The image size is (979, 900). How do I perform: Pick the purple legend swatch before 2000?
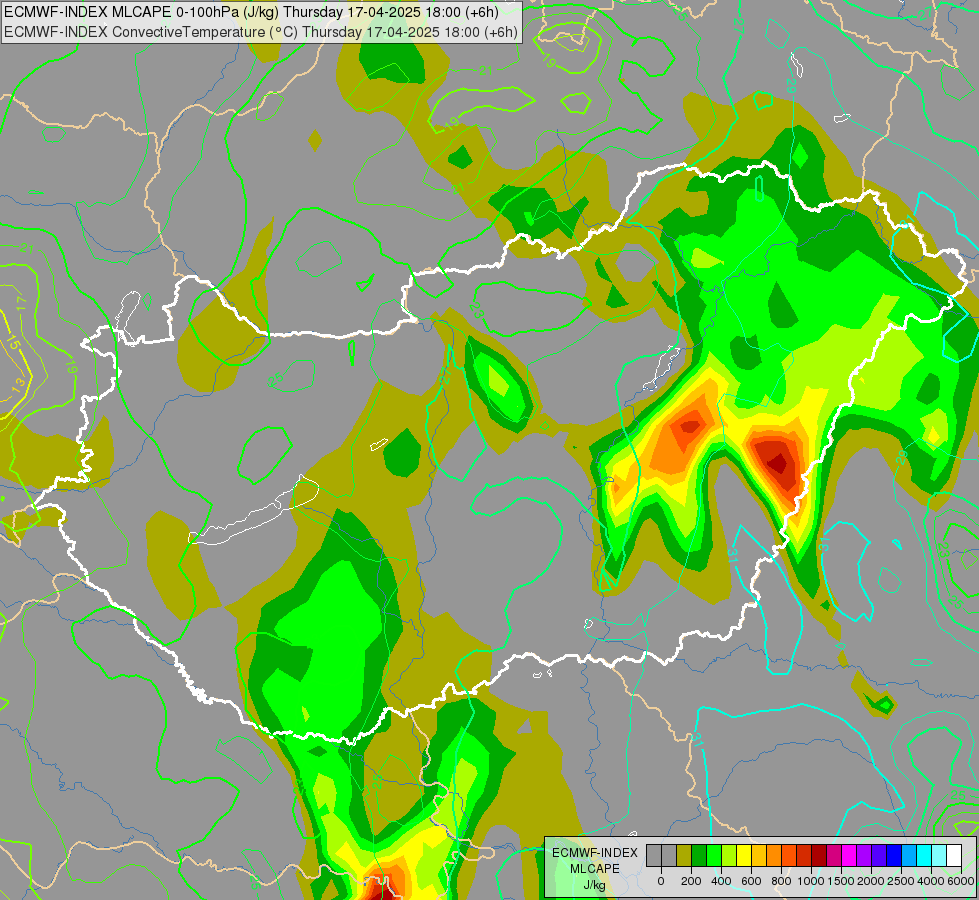[865, 856]
